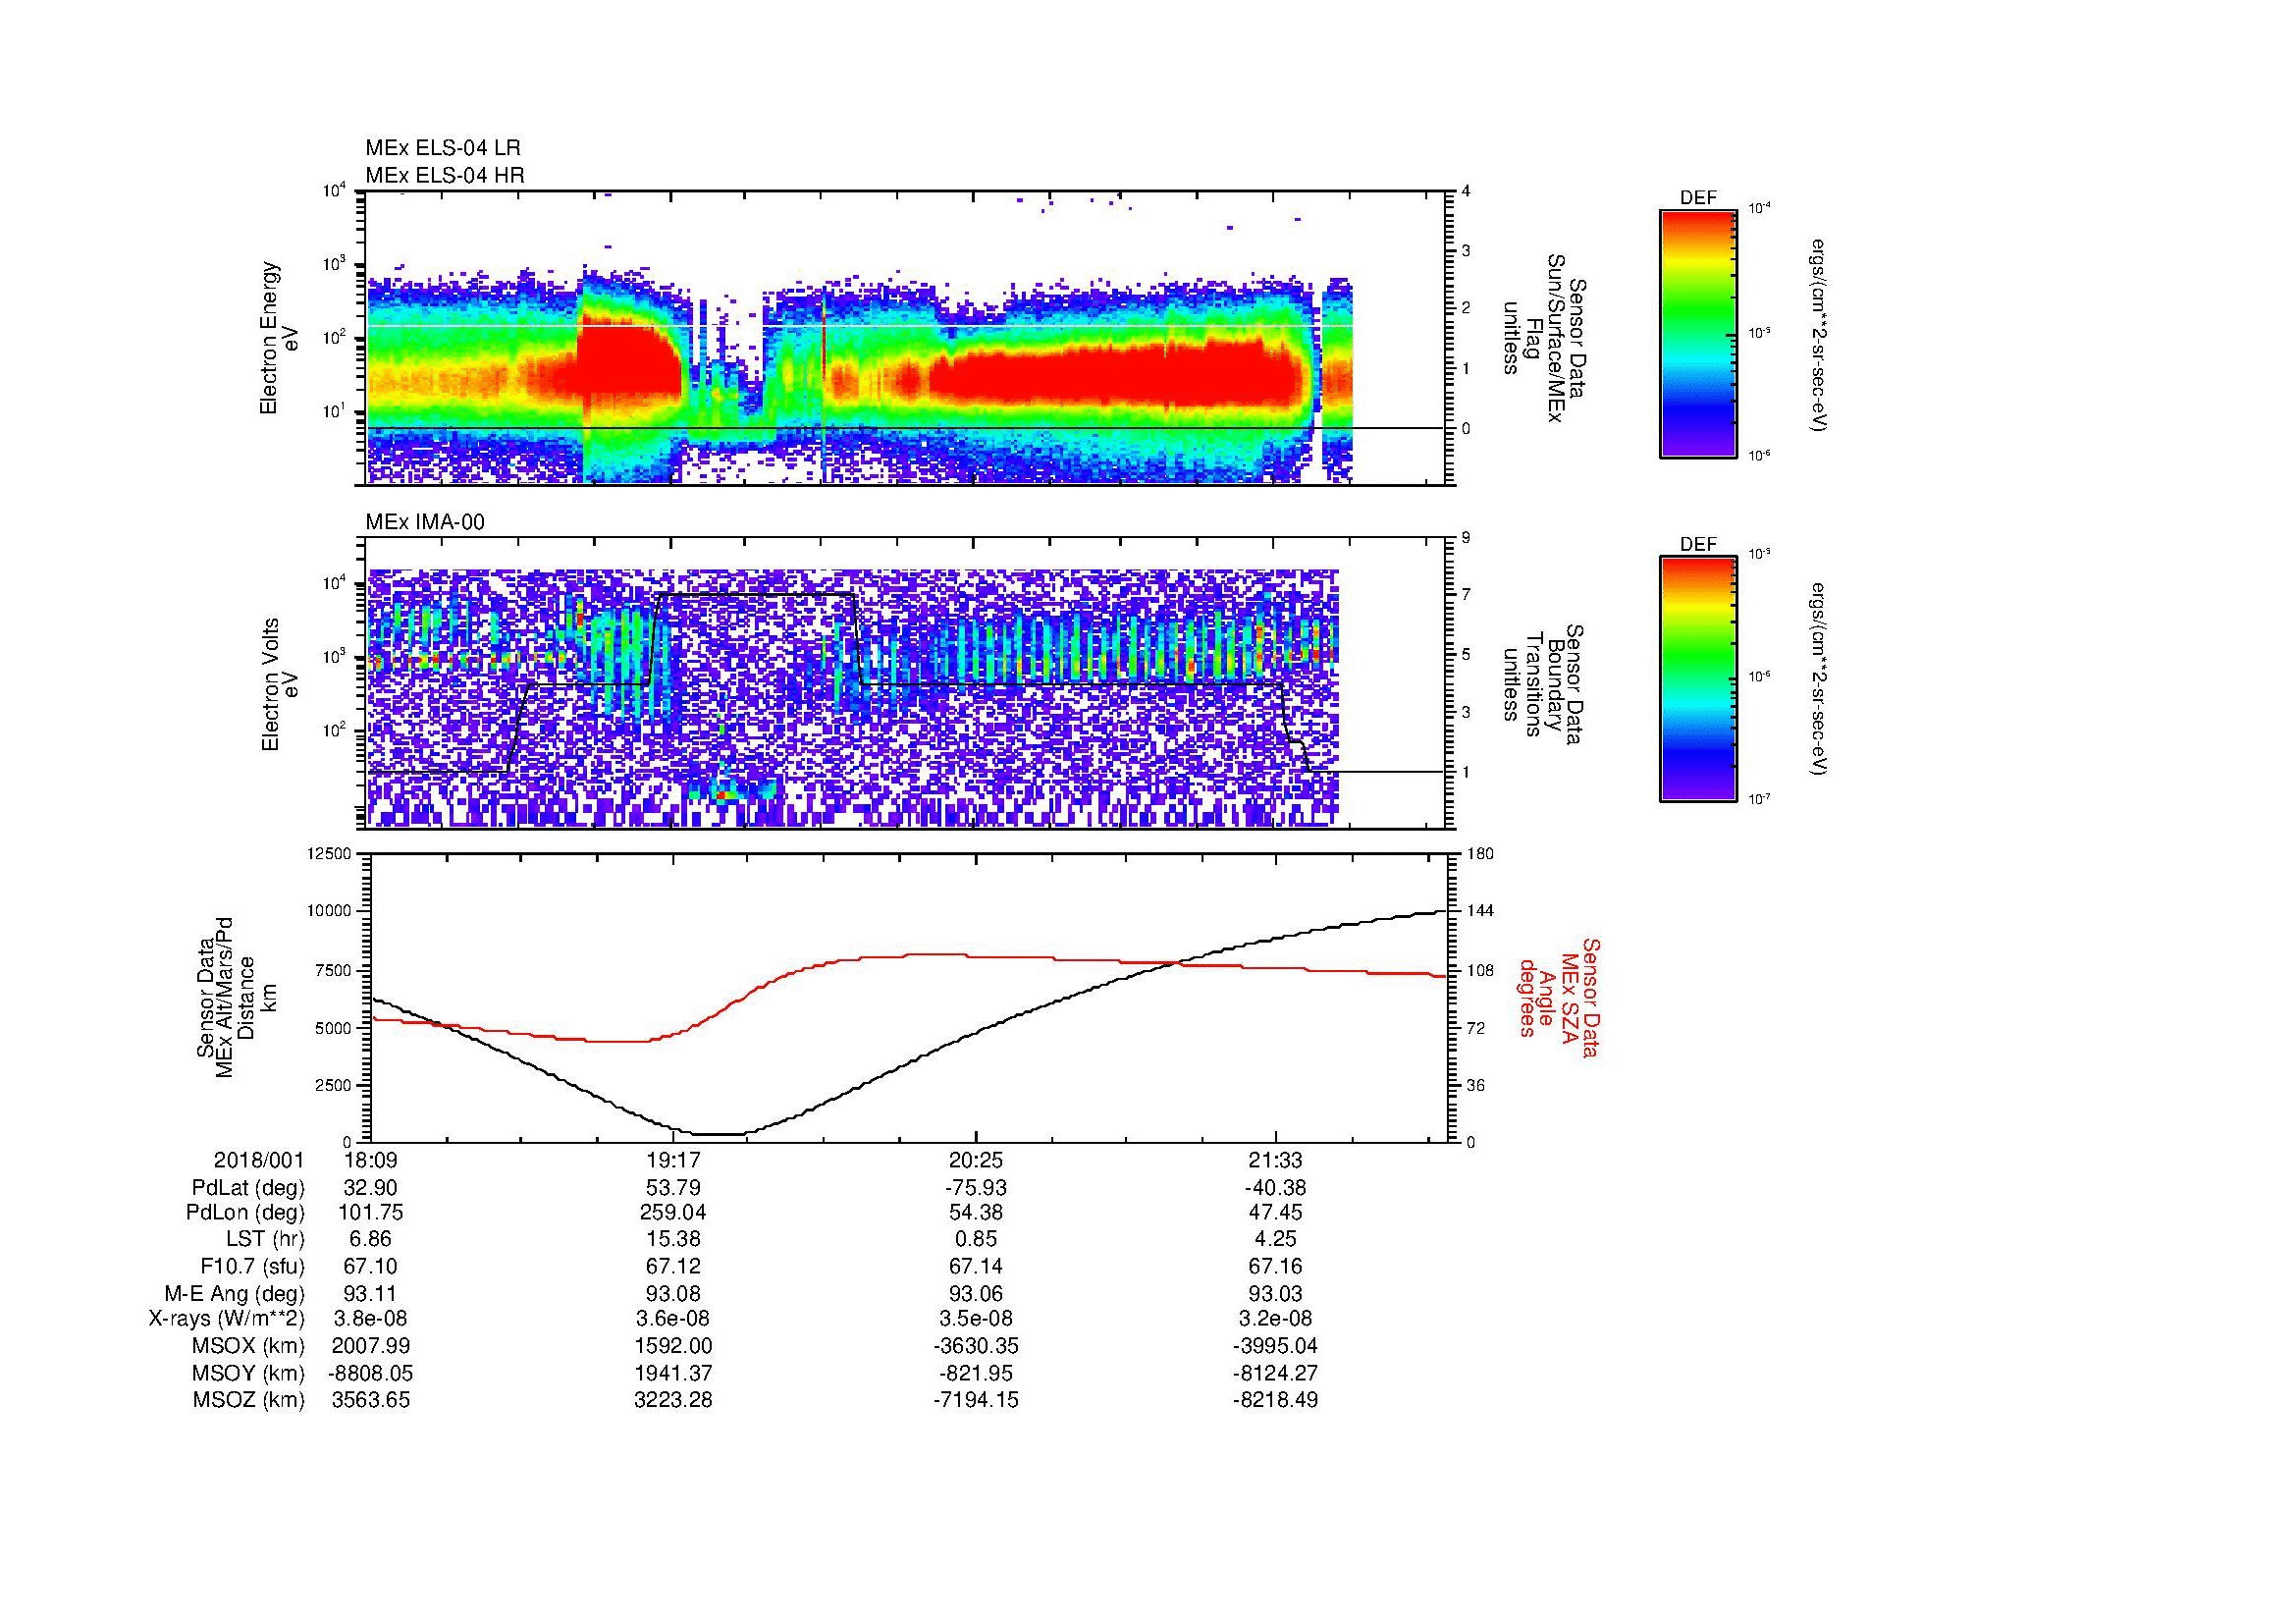Image resolution: width=2296 pixels, height=1623 pixels.
Task: Click the 'LST (hr)' row label
Action: coord(266,1240)
